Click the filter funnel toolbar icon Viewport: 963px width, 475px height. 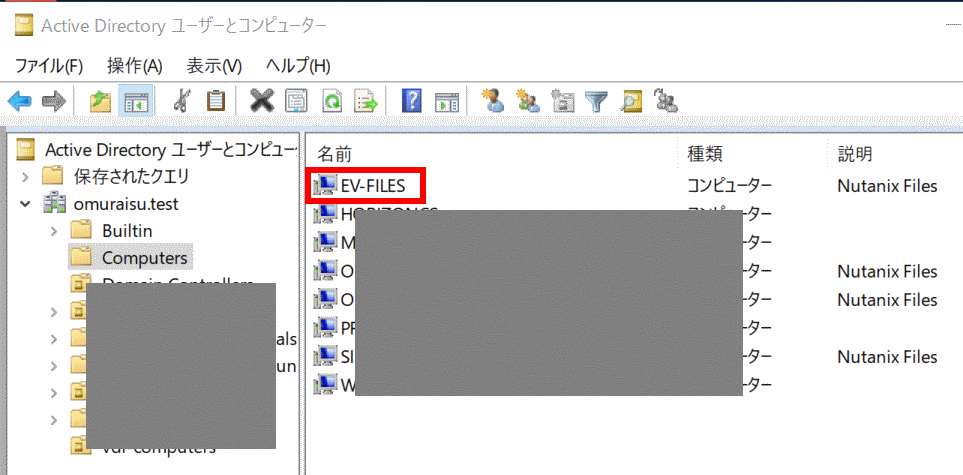pyautogui.click(x=596, y=101)
